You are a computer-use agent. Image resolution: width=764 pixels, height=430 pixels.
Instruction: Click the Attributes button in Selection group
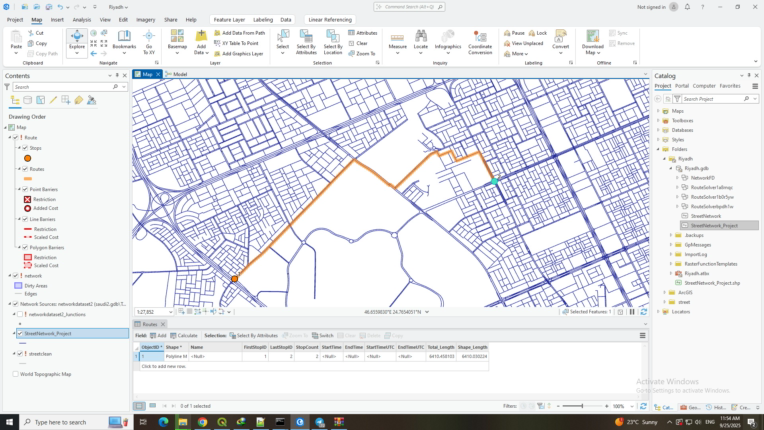pyautogui.click(x=363, y=33)
